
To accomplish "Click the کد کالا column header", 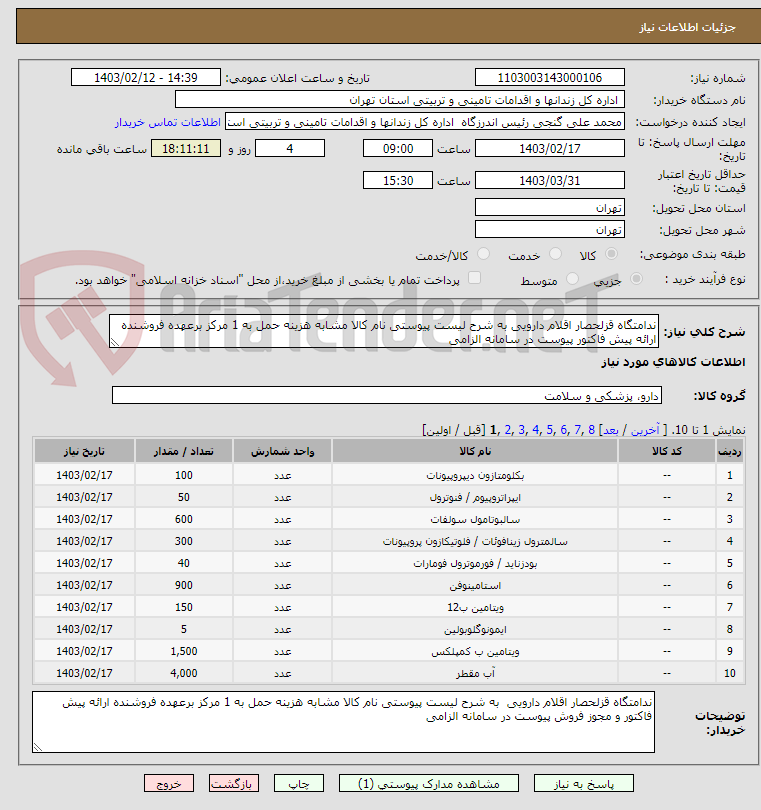I will [x=667, y=451].
